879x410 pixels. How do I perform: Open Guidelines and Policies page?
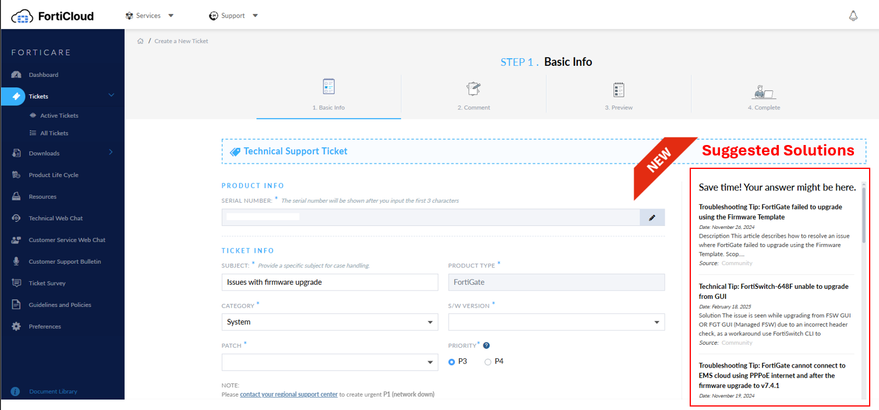click(x=59, y=305)
